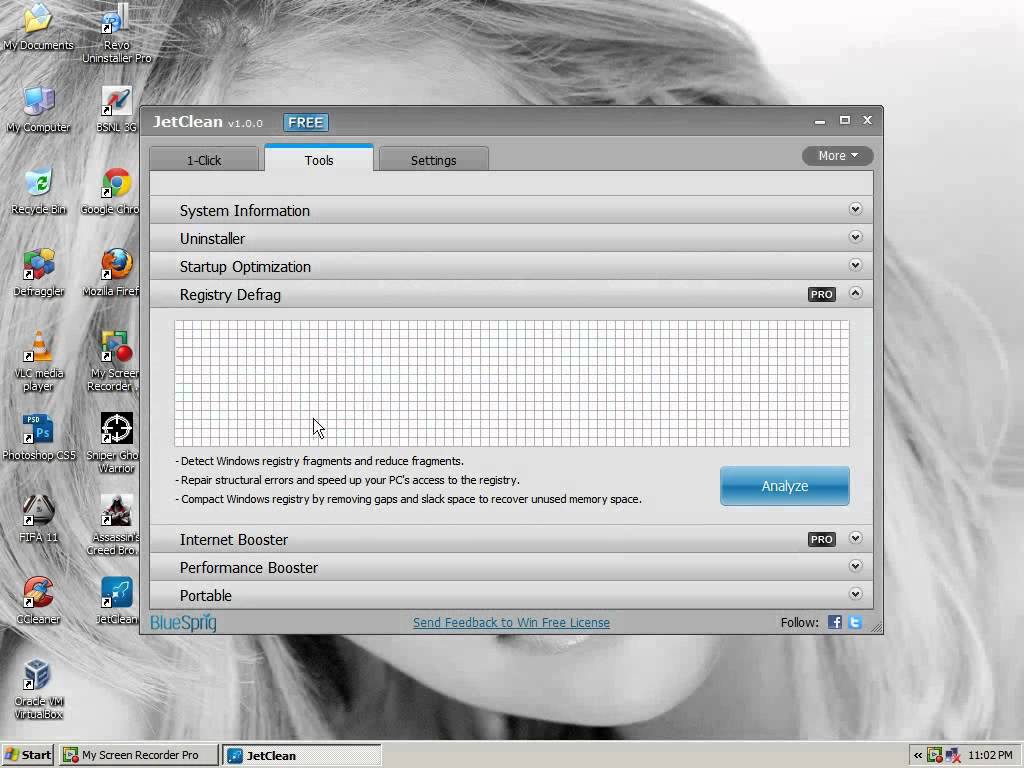Launch Assassin's Creed desktop shortcut

point(115,526)
